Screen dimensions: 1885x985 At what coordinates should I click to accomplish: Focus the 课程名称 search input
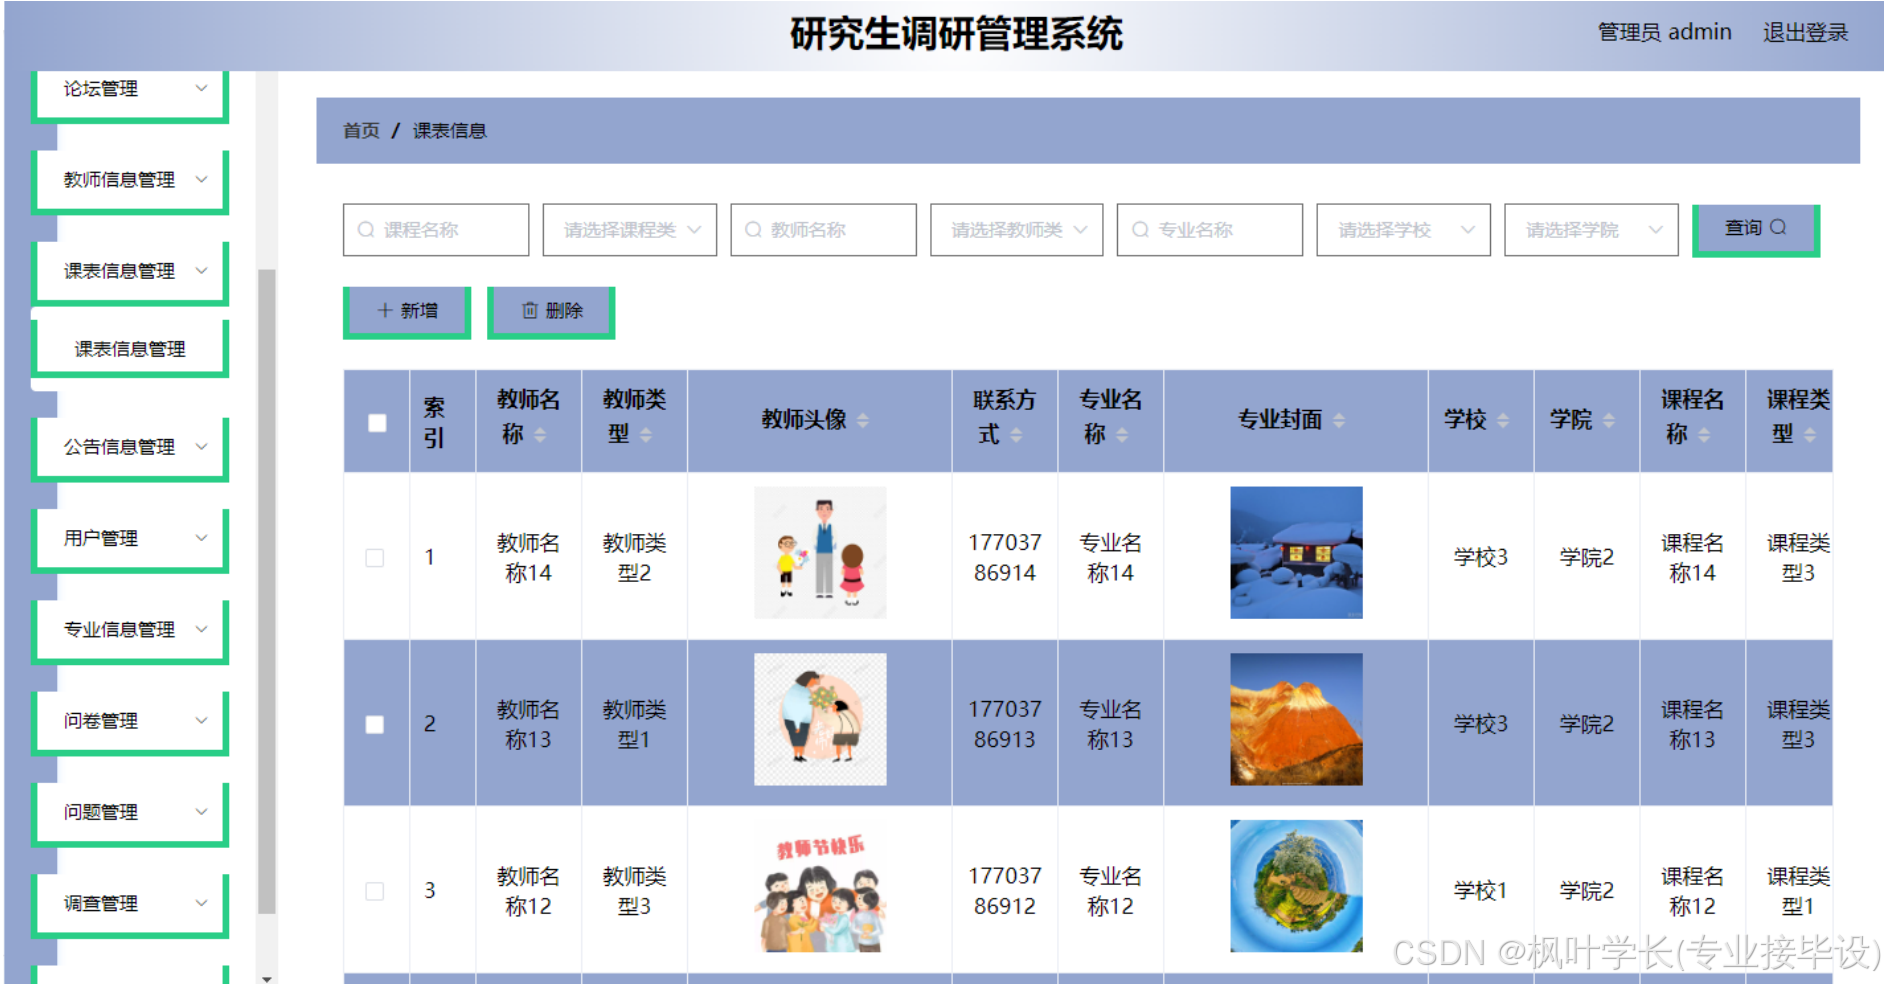(436, 230)
